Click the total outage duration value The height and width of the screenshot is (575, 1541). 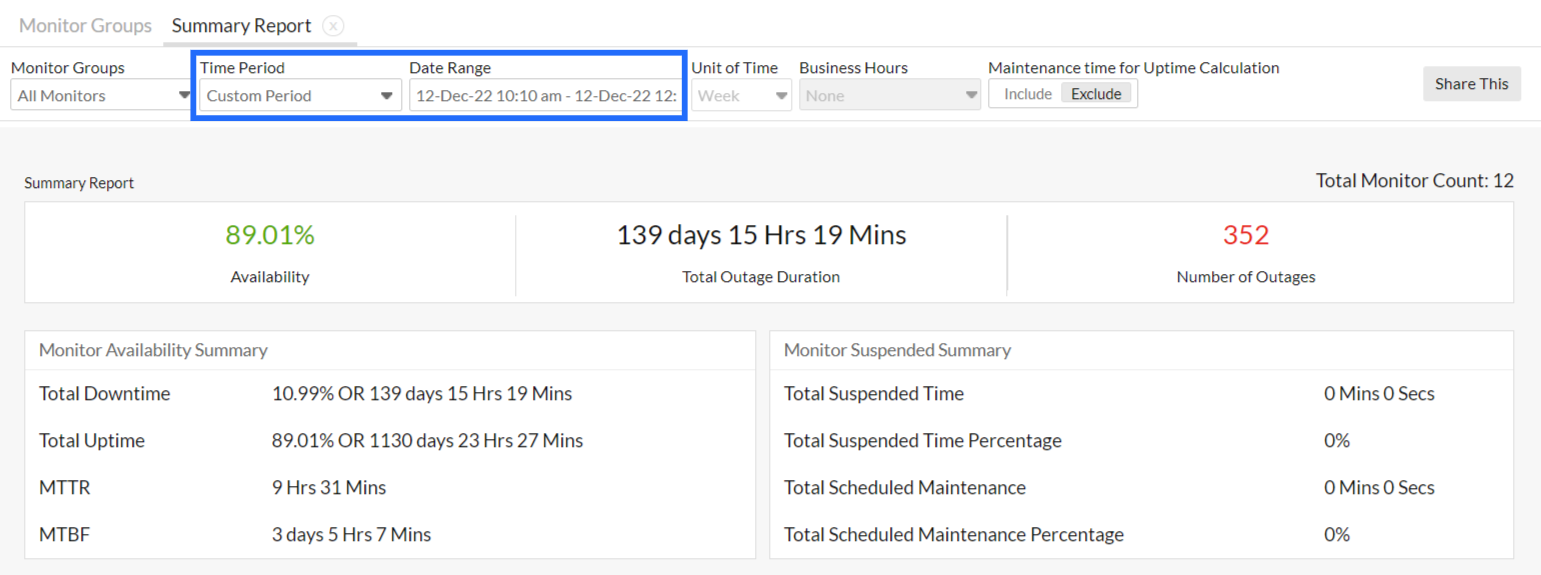click(761, 235)
